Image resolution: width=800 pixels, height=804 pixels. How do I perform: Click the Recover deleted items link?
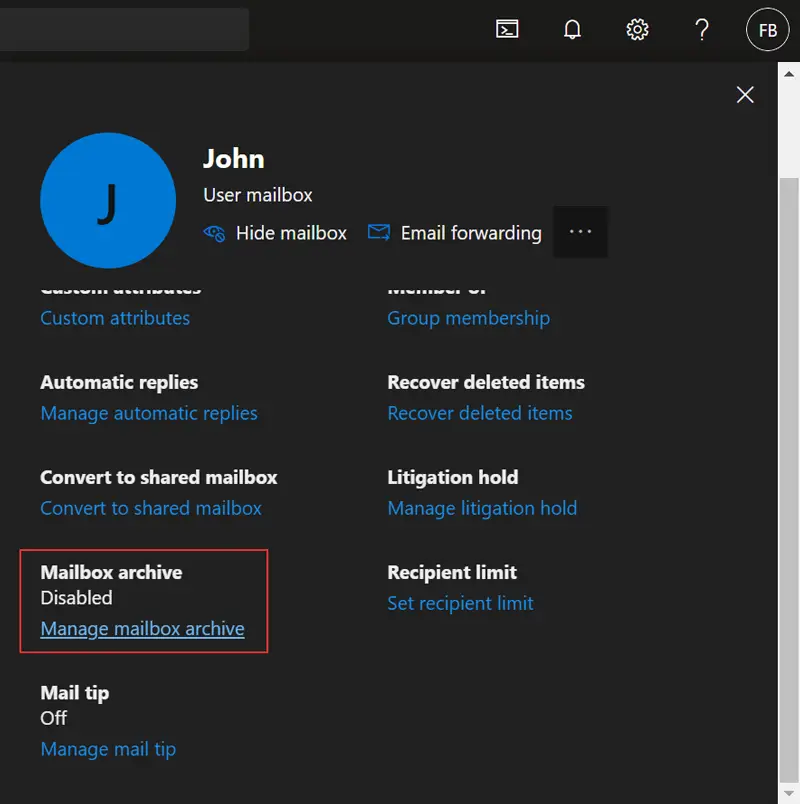point(480,413)
